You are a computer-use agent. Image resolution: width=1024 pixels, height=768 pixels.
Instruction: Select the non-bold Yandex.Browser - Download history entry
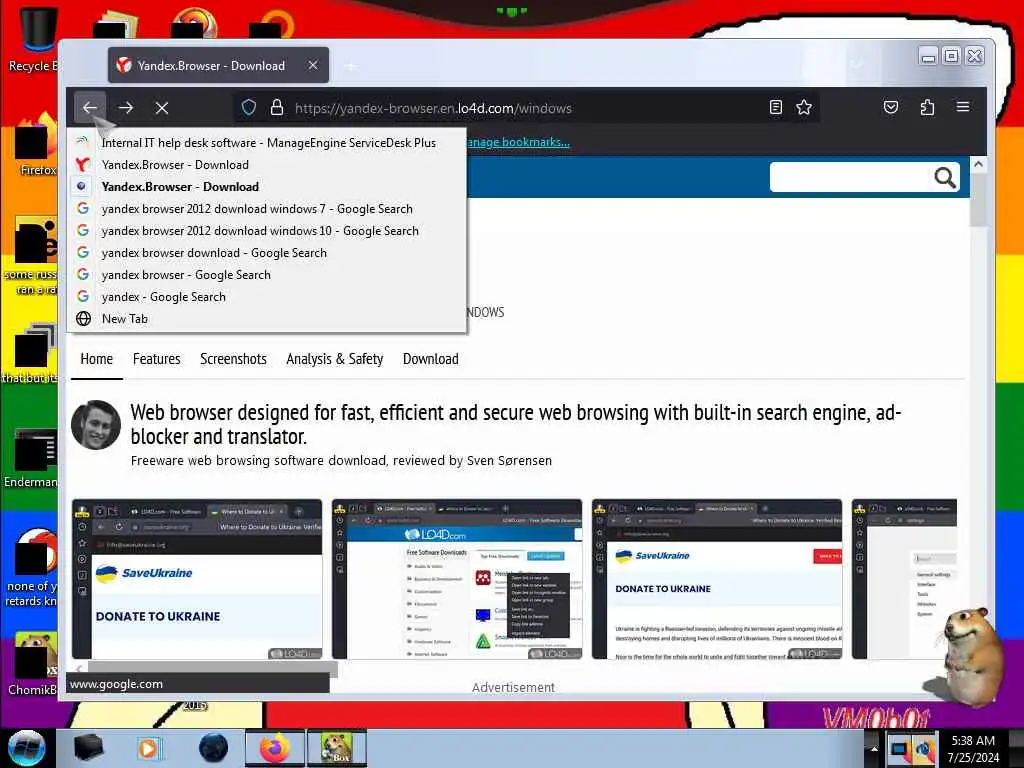click(x=267, y=165)
